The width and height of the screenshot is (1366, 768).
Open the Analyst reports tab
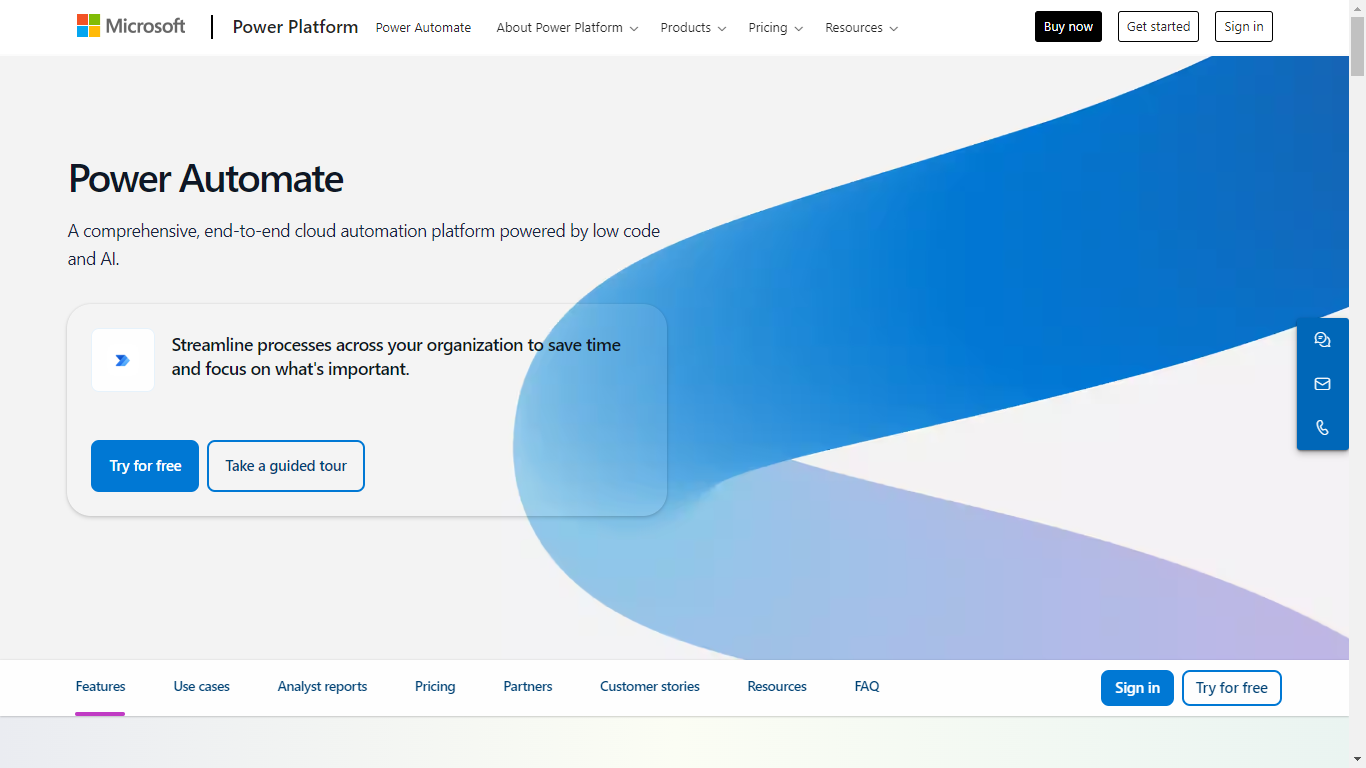[x=322, y=687]
